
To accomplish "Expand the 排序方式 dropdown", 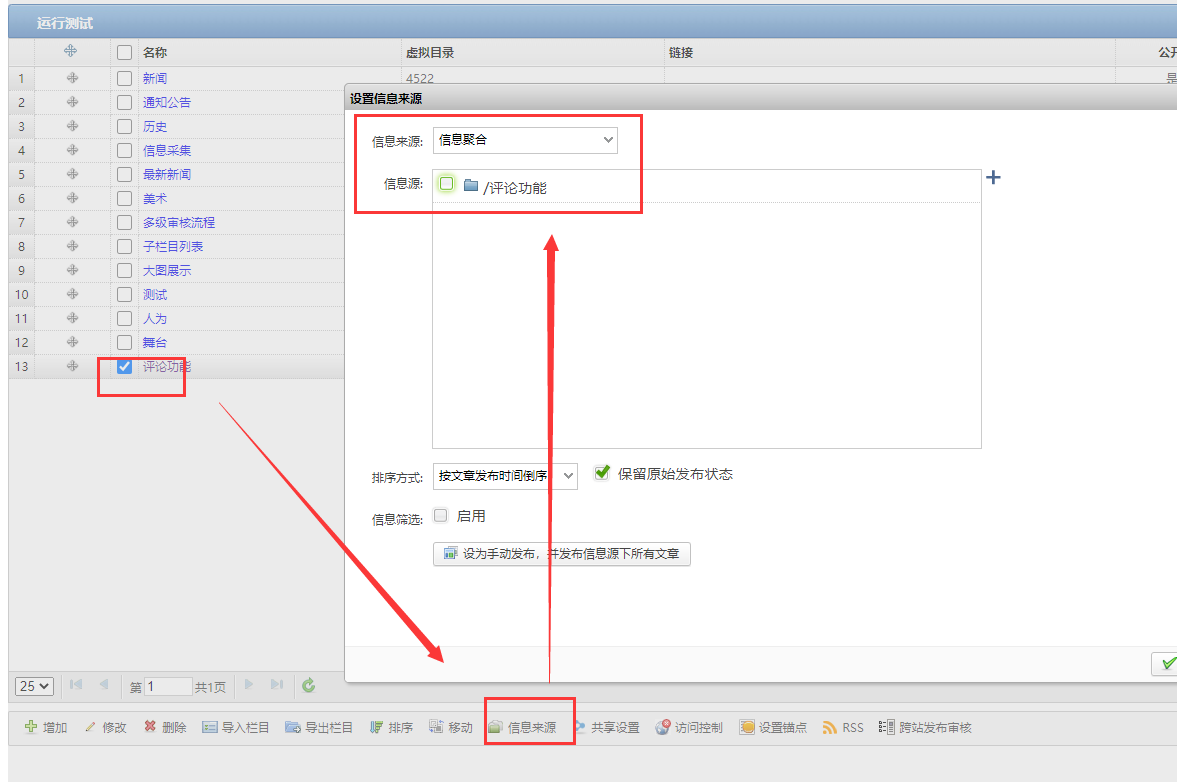I will [505, 476].
